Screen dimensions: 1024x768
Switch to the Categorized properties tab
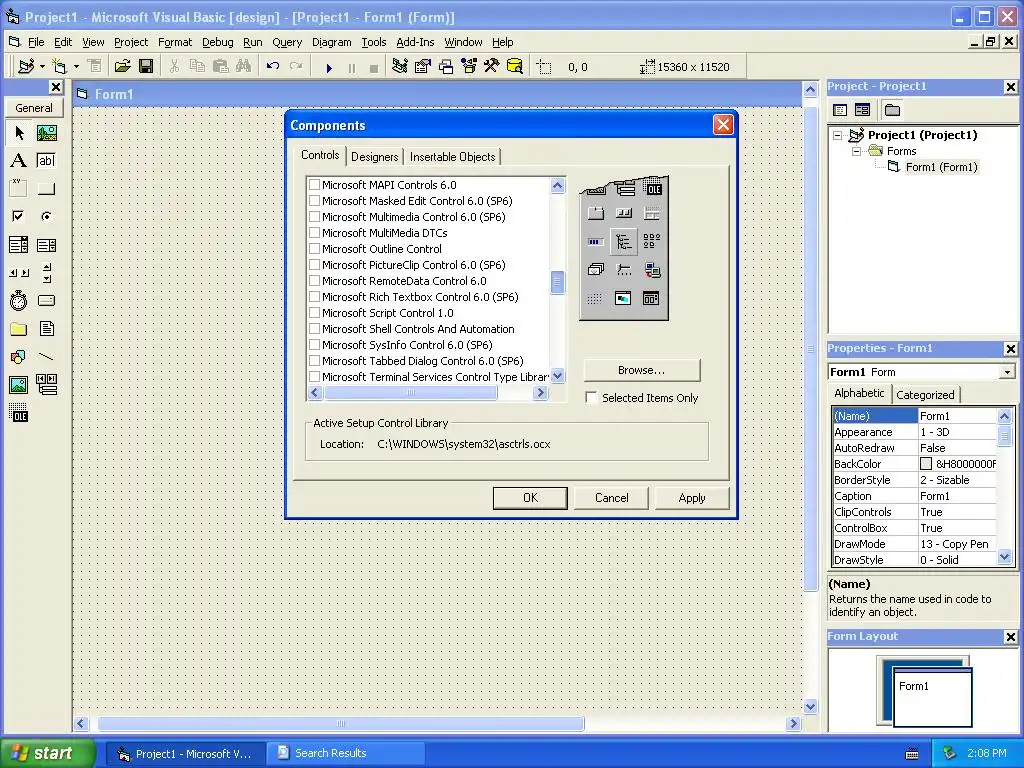[x=925, y=394]
